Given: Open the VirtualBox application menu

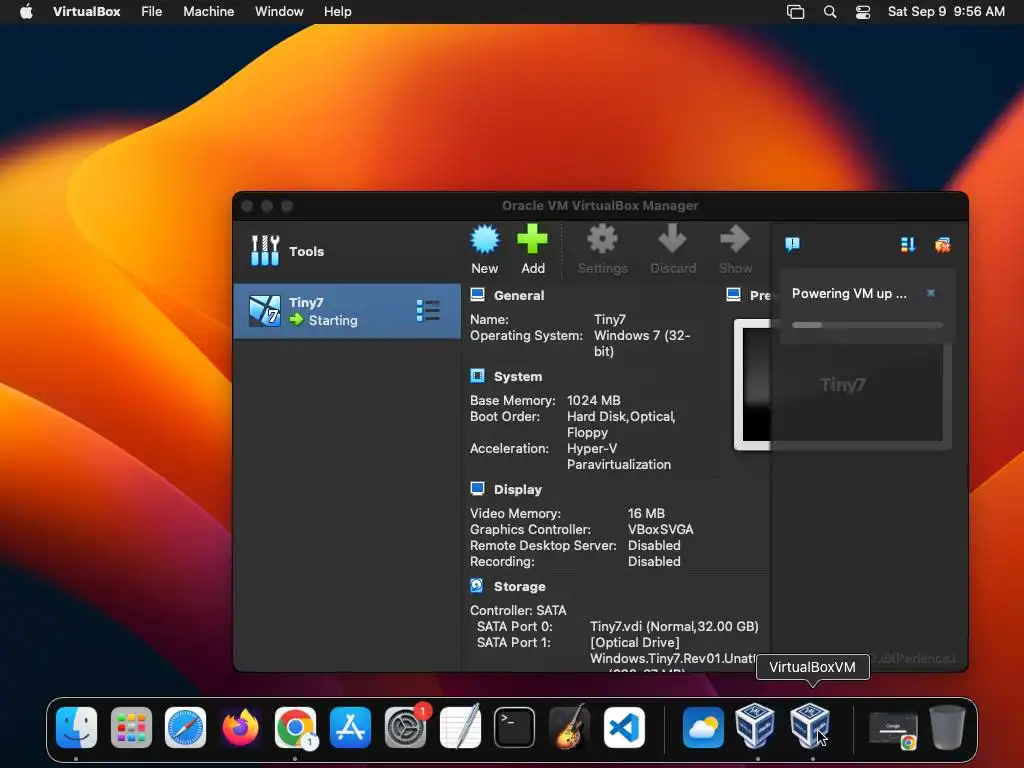Looking at the screenshot, I should 86,12.
